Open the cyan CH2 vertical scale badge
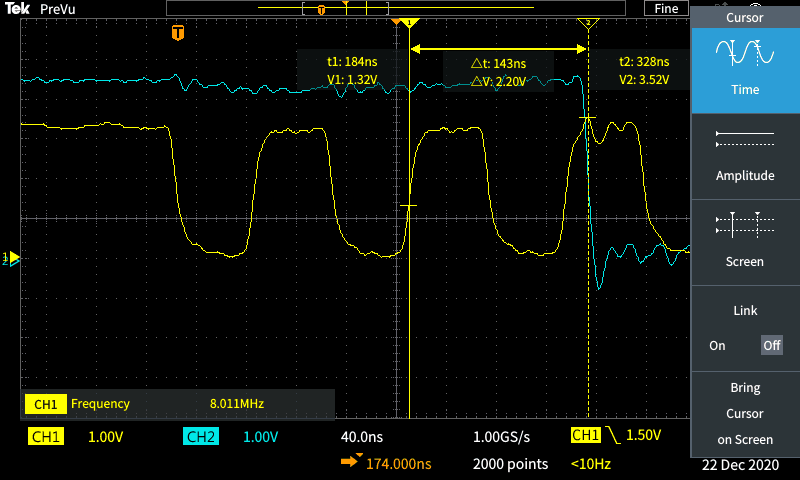The image size is (800, 480). point(200,437)
